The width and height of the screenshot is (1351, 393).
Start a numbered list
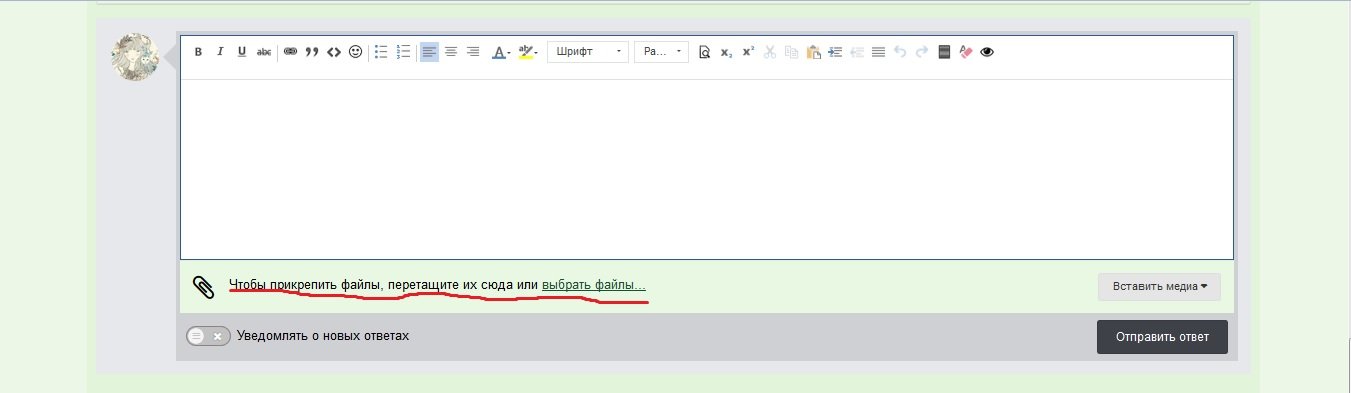point(404,52)
